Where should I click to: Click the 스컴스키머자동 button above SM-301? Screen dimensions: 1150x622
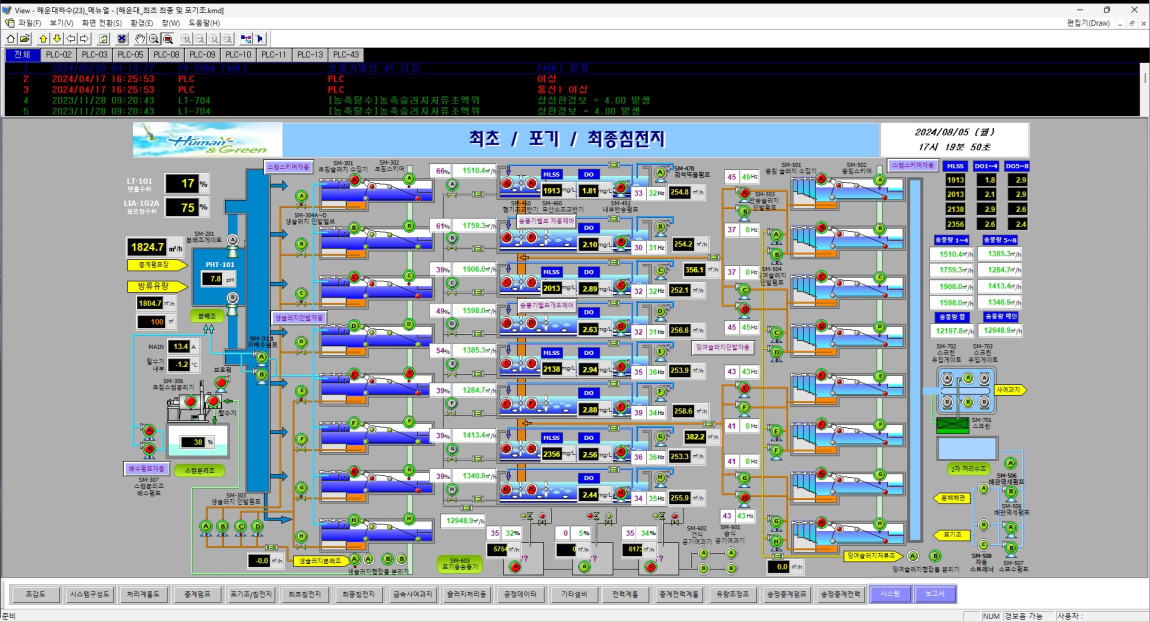(x=288, y=167)
